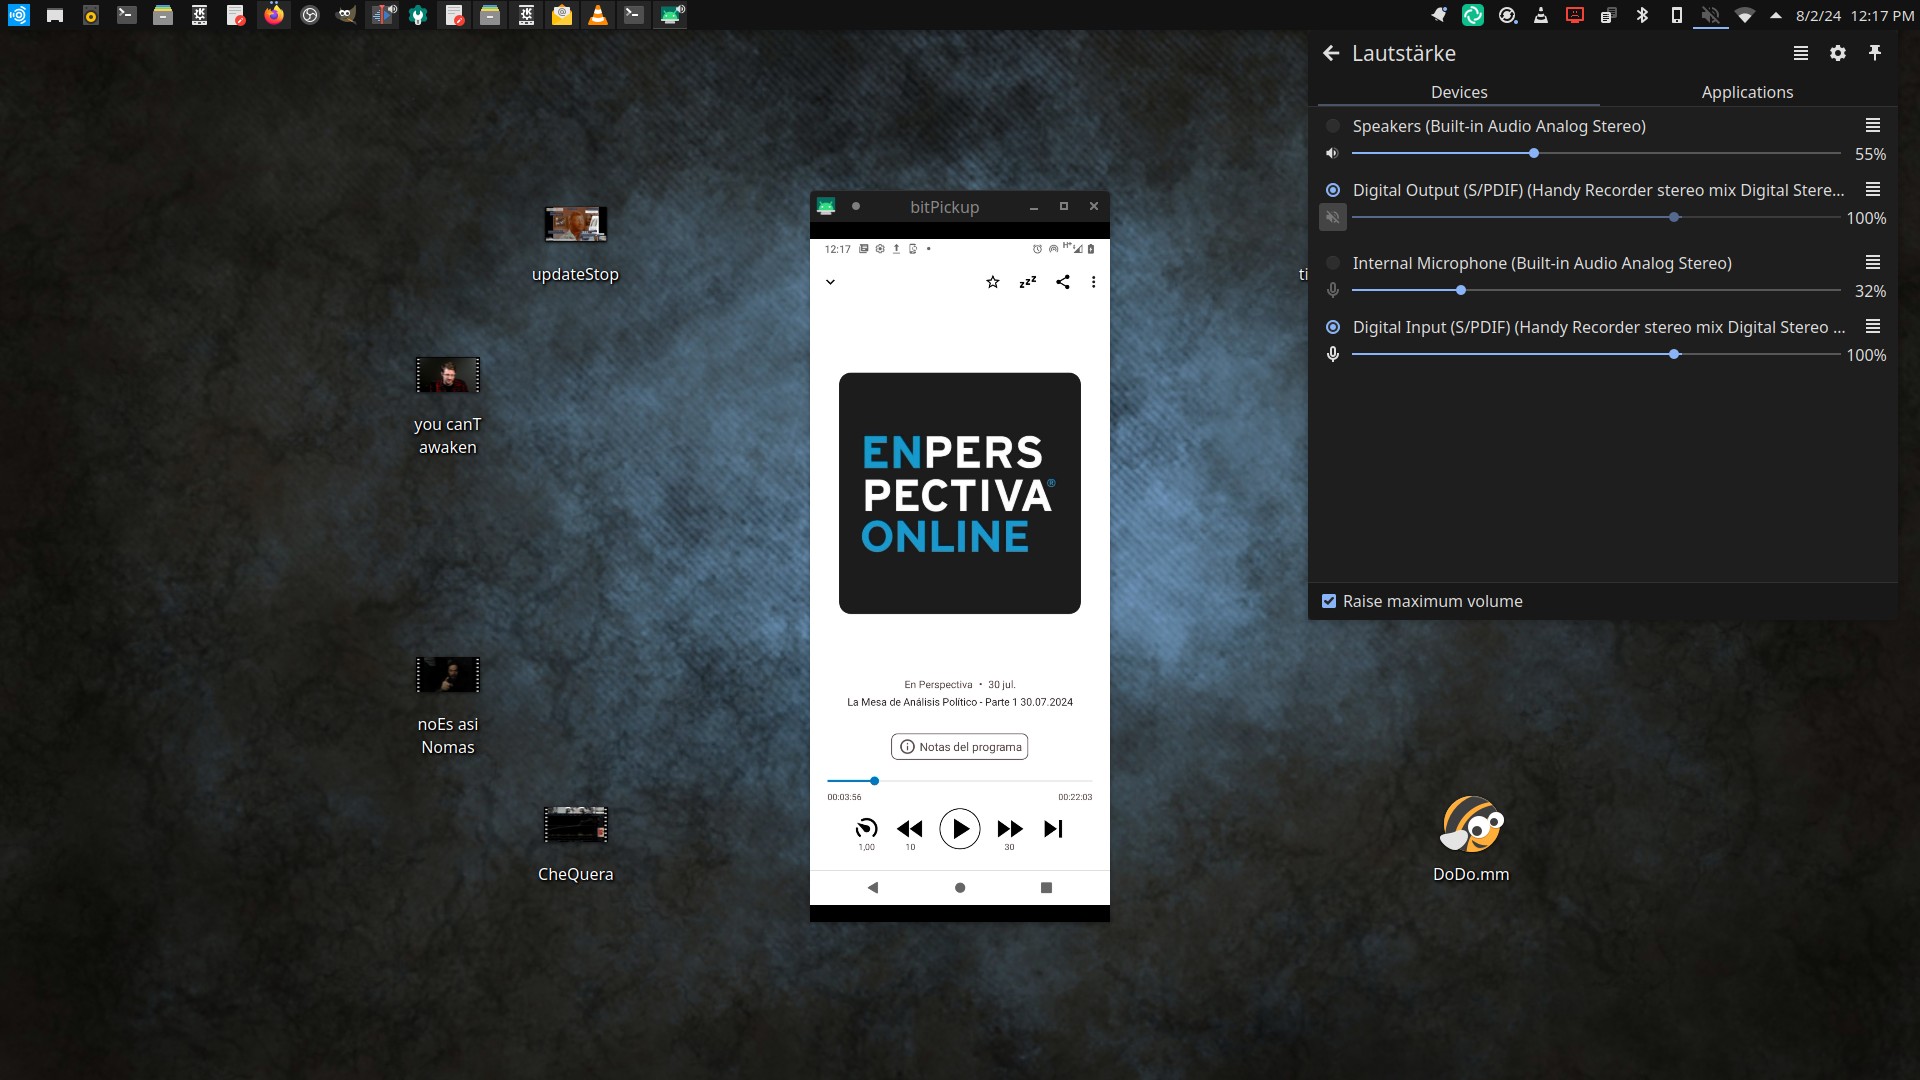This screenshot has width=1920, height=1080.
Task: Rewind 10 seconds
Action: (x=910, y=832)
